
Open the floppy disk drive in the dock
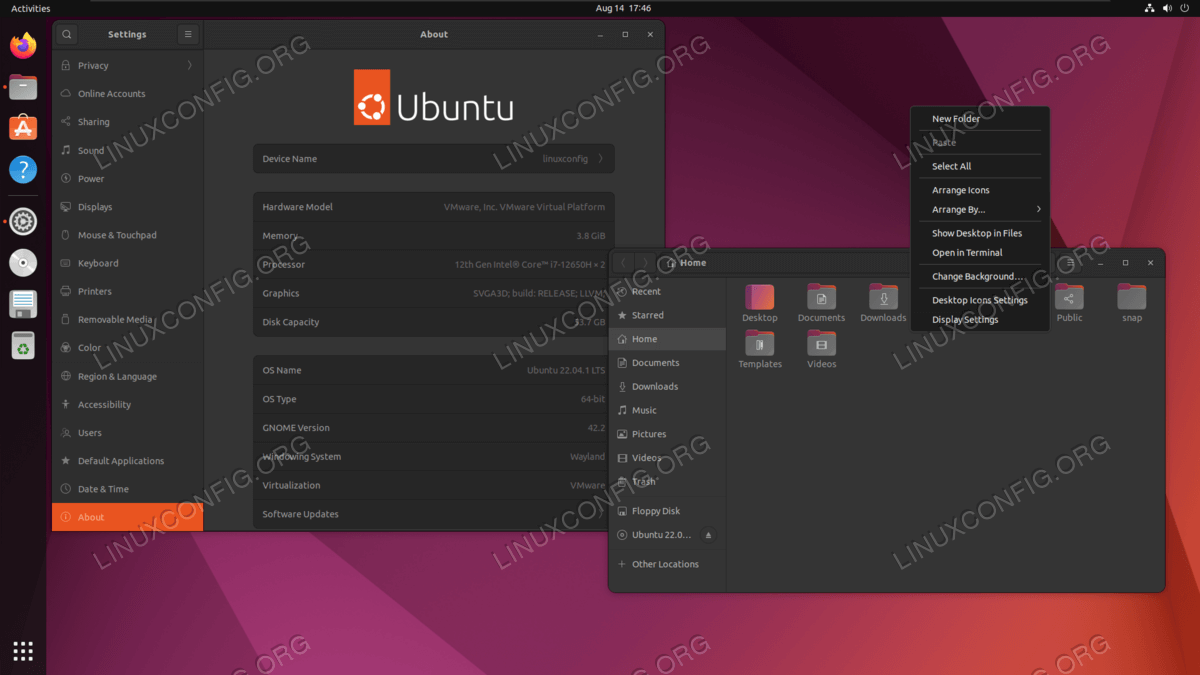(x=23, y=304)
